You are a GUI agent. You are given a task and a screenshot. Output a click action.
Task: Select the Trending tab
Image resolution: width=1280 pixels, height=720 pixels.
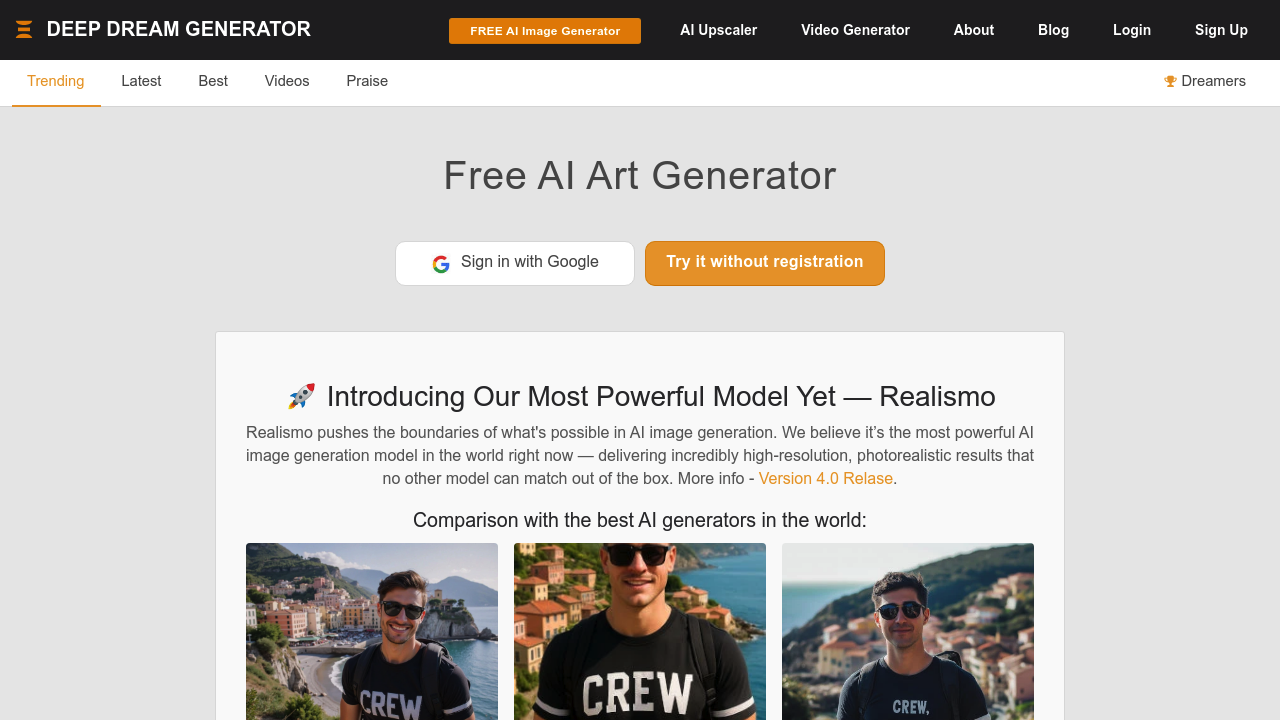pyautogui.click(x=56, y=81)
